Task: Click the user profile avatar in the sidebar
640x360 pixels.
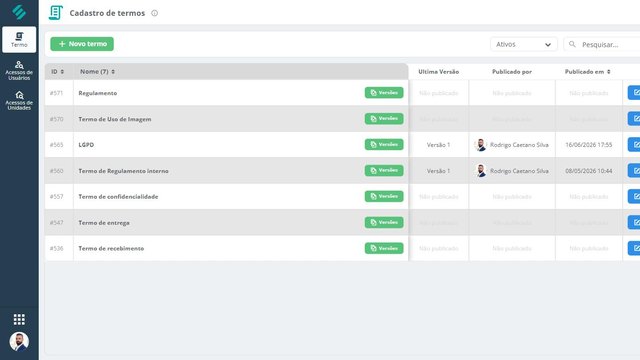Action: coord(19,341)
